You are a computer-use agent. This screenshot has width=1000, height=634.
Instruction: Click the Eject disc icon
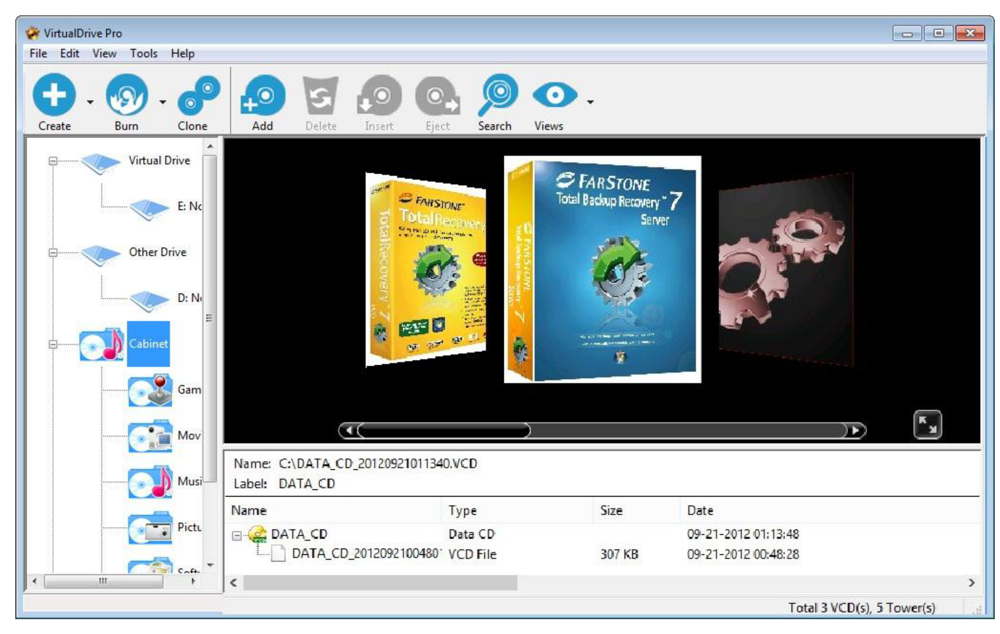pyautogui.click(x=438, y=96)
